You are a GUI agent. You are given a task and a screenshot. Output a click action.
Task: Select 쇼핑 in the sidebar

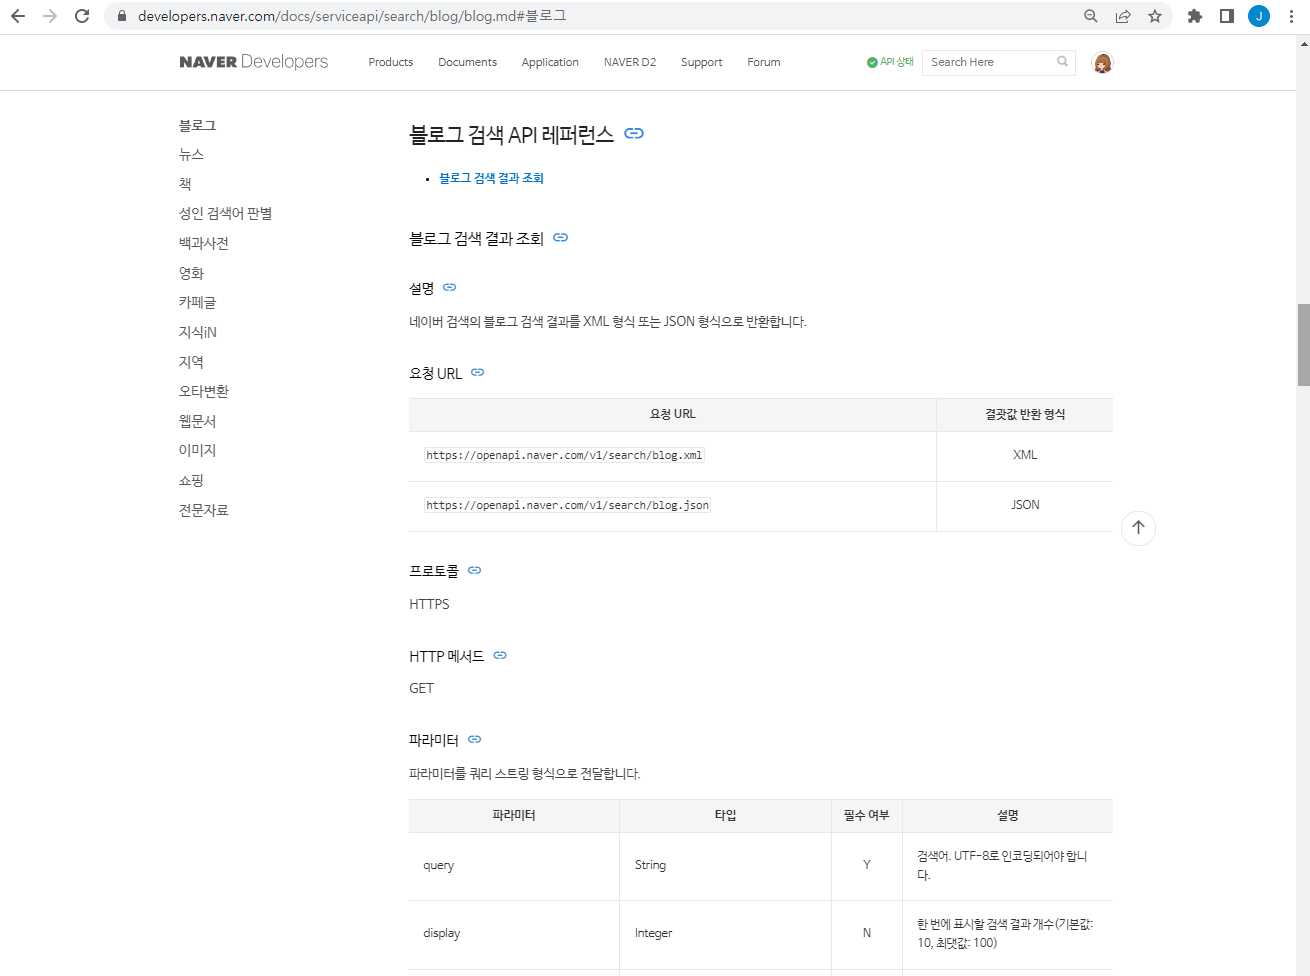pos(191,480)
